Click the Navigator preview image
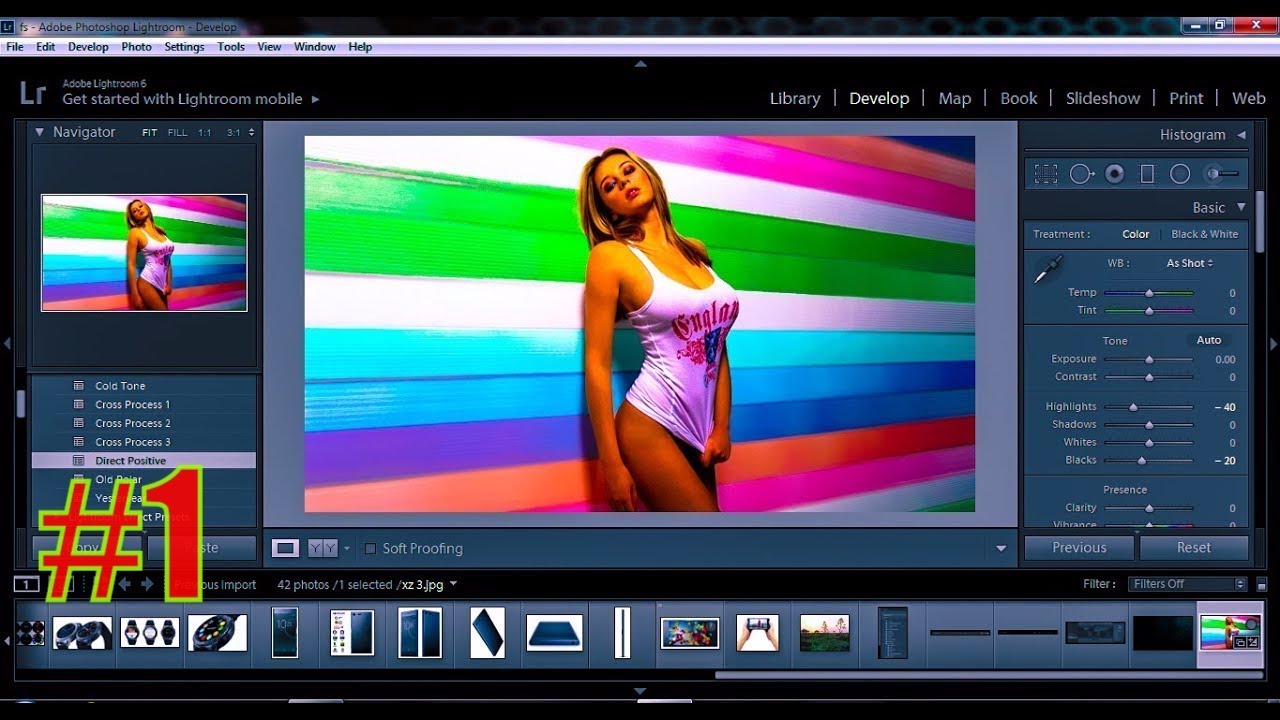The image size is (1280, 720). point(144,253)
